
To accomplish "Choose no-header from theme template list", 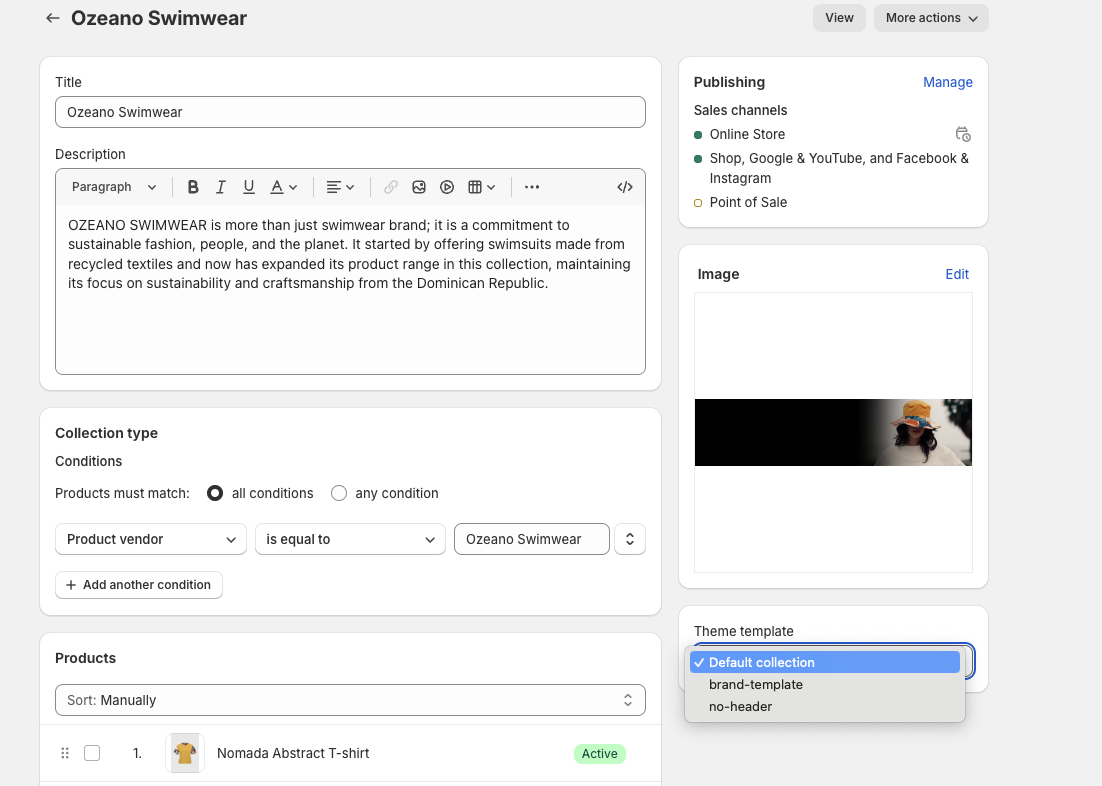I will click(x=741, y=707).
